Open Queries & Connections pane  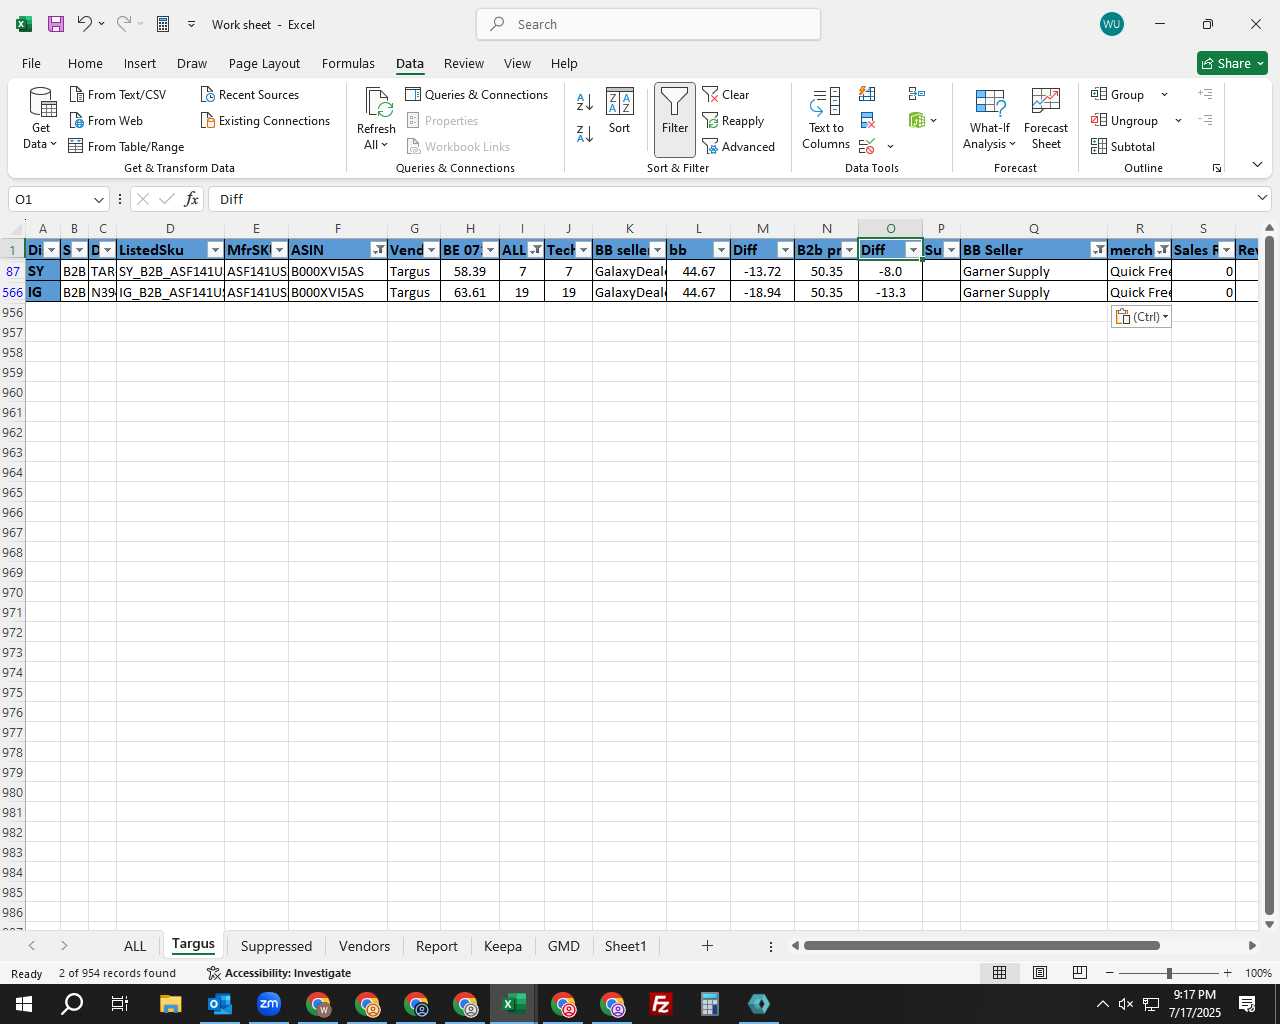[477, 94]
